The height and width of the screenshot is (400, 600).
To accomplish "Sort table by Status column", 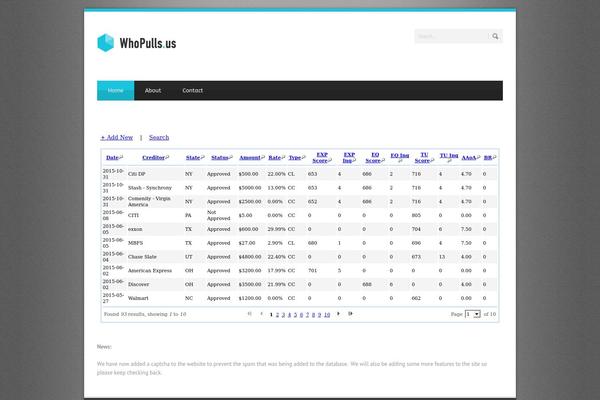I will (x=220, y=158).
